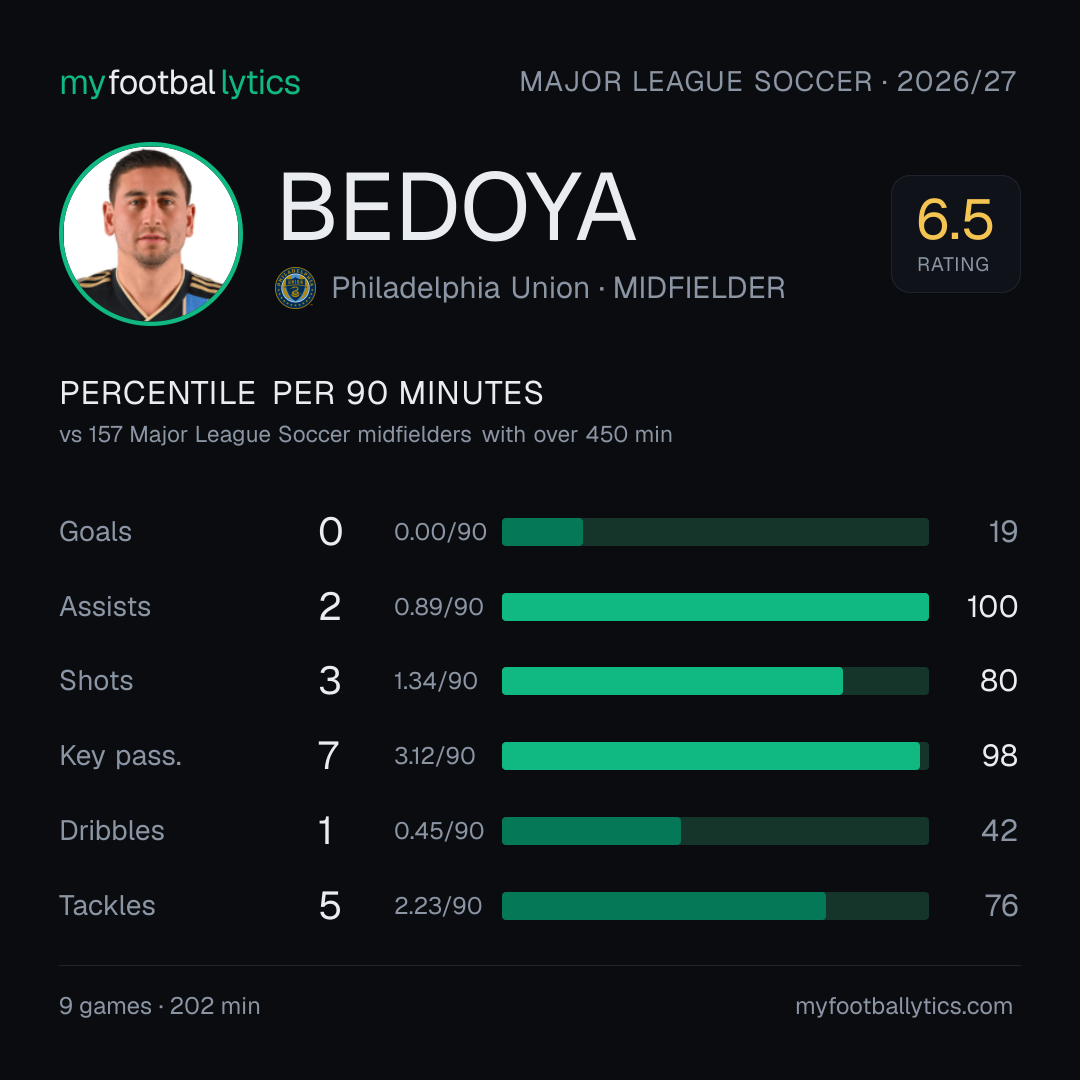Click the myfootballytics logo
The height and width of the screenshot is (1080, 1080).
(x=180, y=83)
